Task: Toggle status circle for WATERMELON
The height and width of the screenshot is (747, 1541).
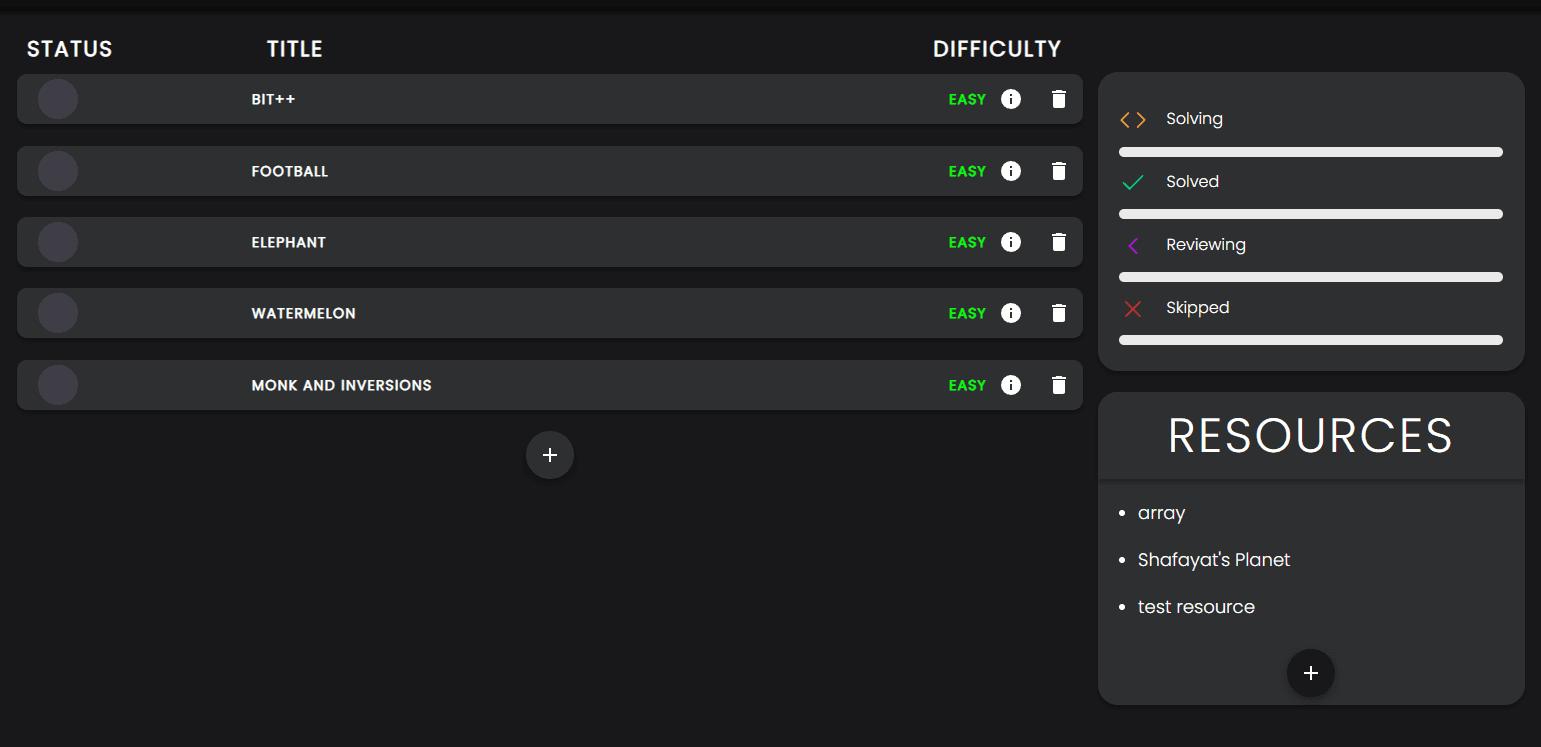Action: click(58, 313)
